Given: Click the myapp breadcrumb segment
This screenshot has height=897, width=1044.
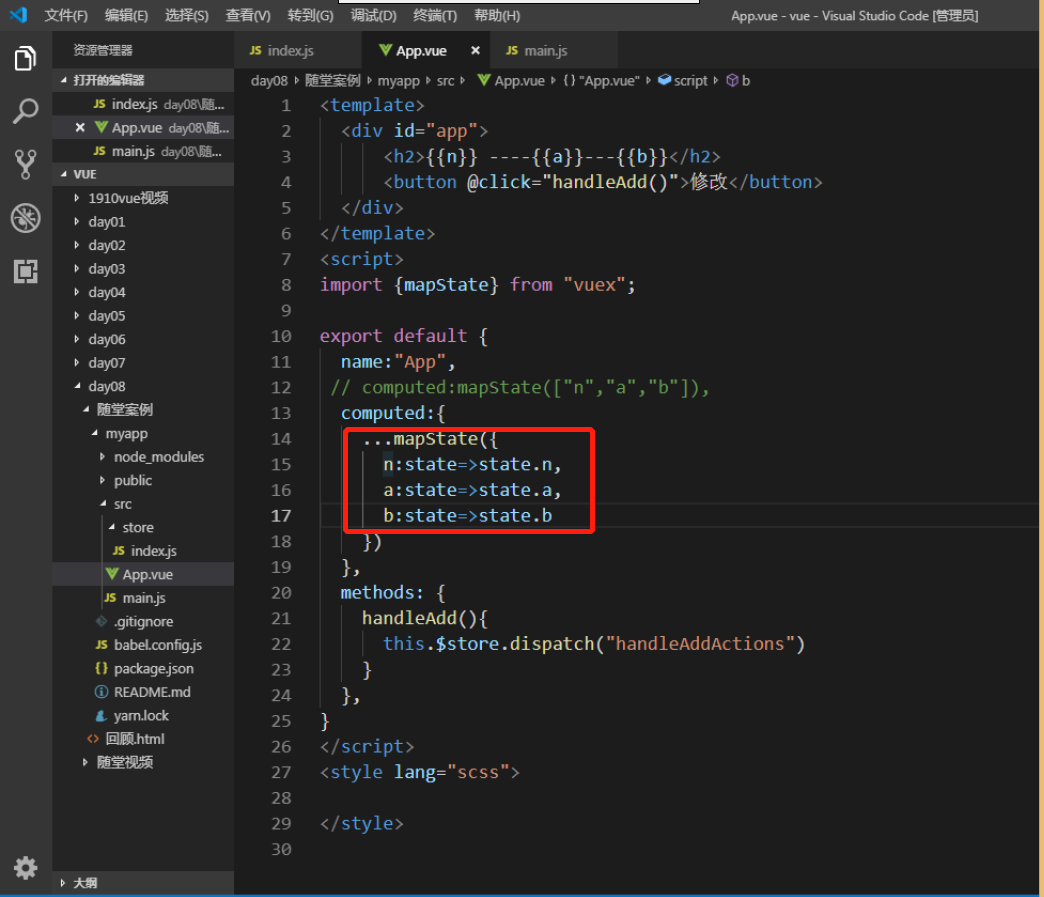Looking at the screenshot, I should (x=398, y=81).
